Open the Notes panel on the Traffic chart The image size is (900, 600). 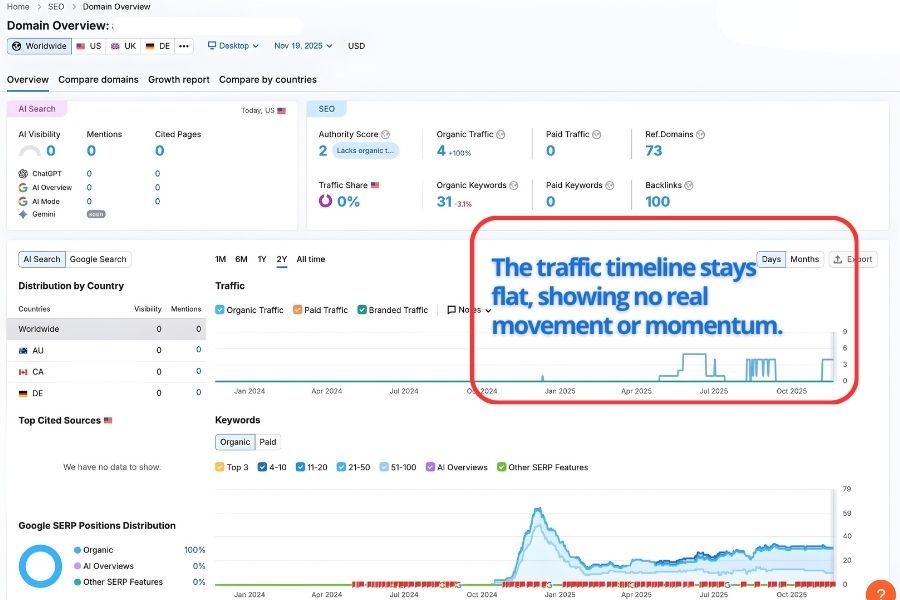click(455, 309)
